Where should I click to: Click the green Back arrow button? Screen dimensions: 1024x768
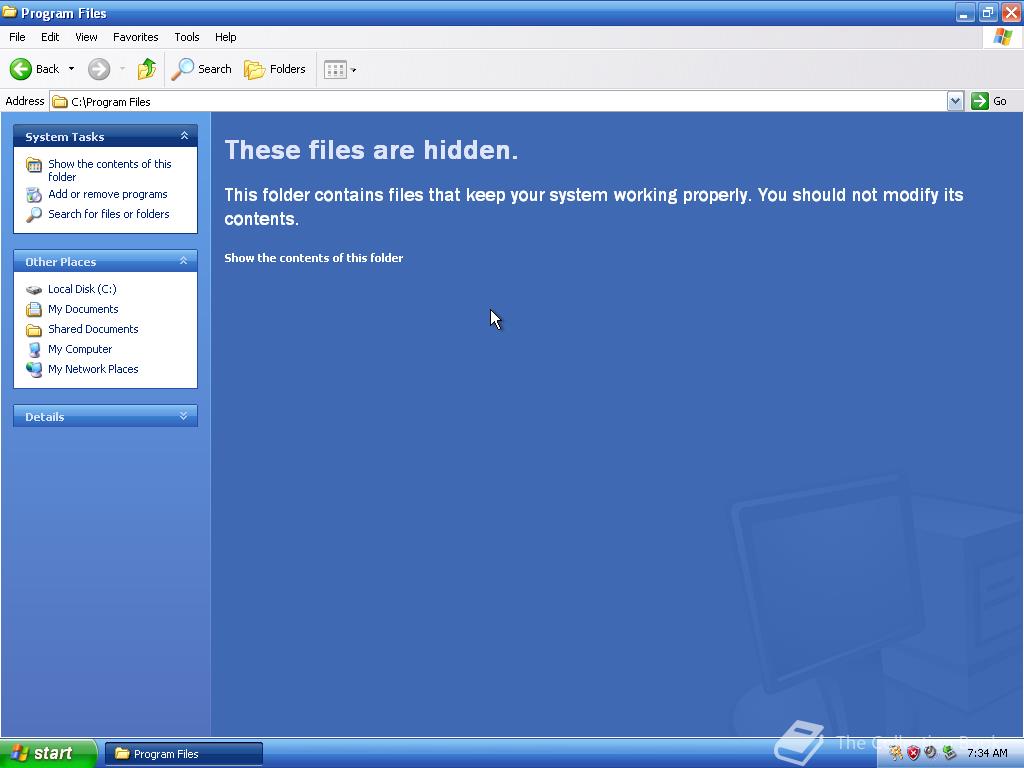[21, 69]
